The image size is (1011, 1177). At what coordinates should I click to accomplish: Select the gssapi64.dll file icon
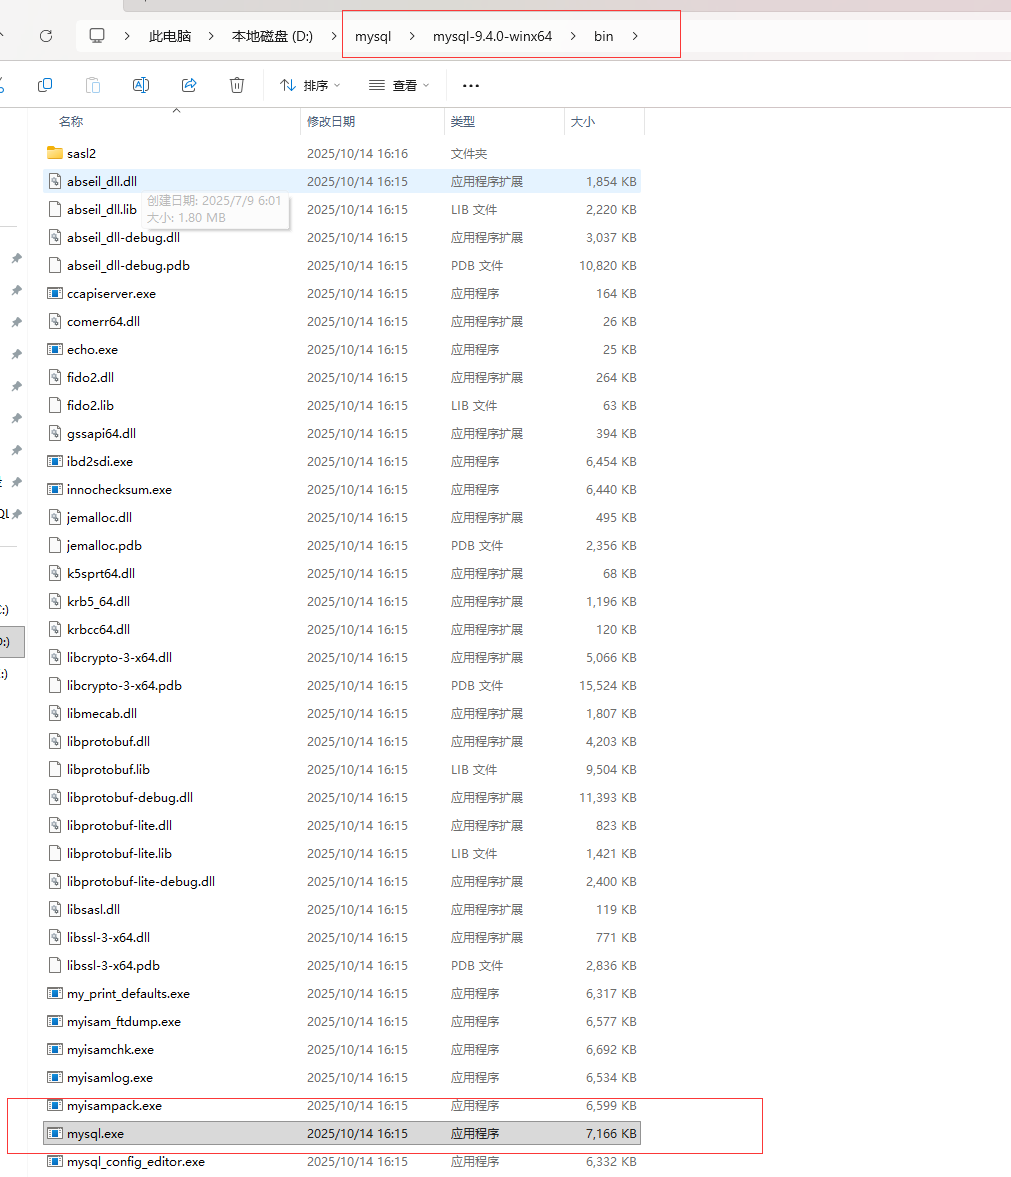coord(55,433)
